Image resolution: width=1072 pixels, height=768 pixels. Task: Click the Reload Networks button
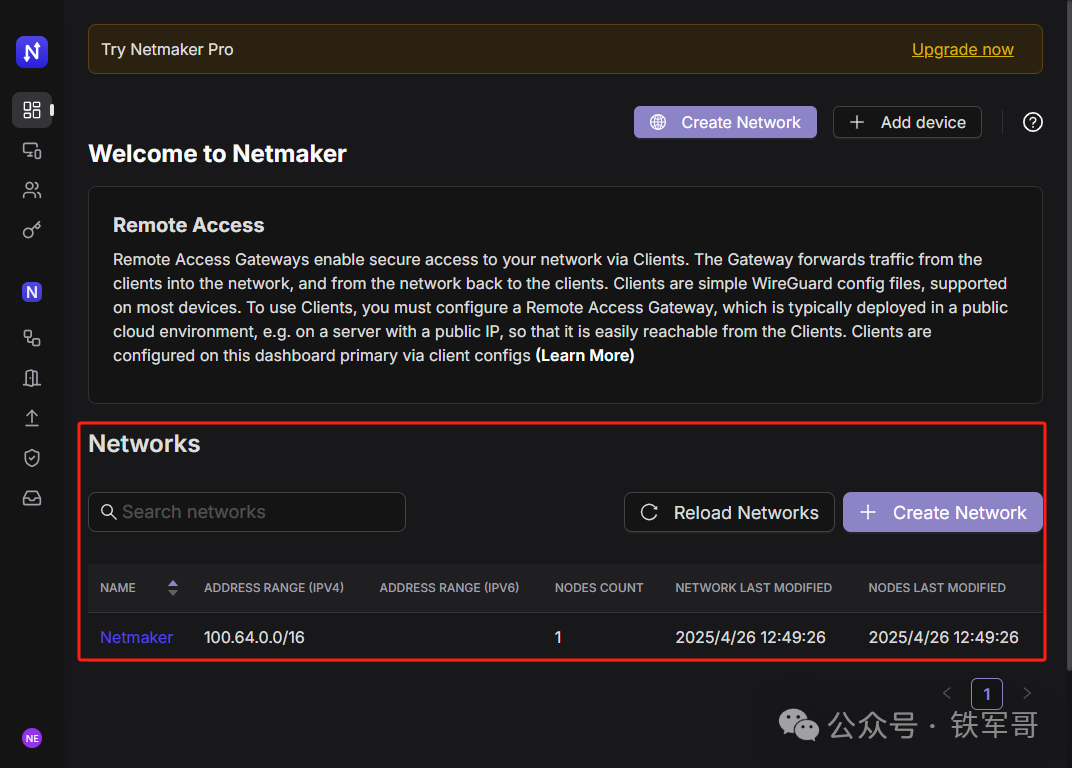click(x=729, y=512)
